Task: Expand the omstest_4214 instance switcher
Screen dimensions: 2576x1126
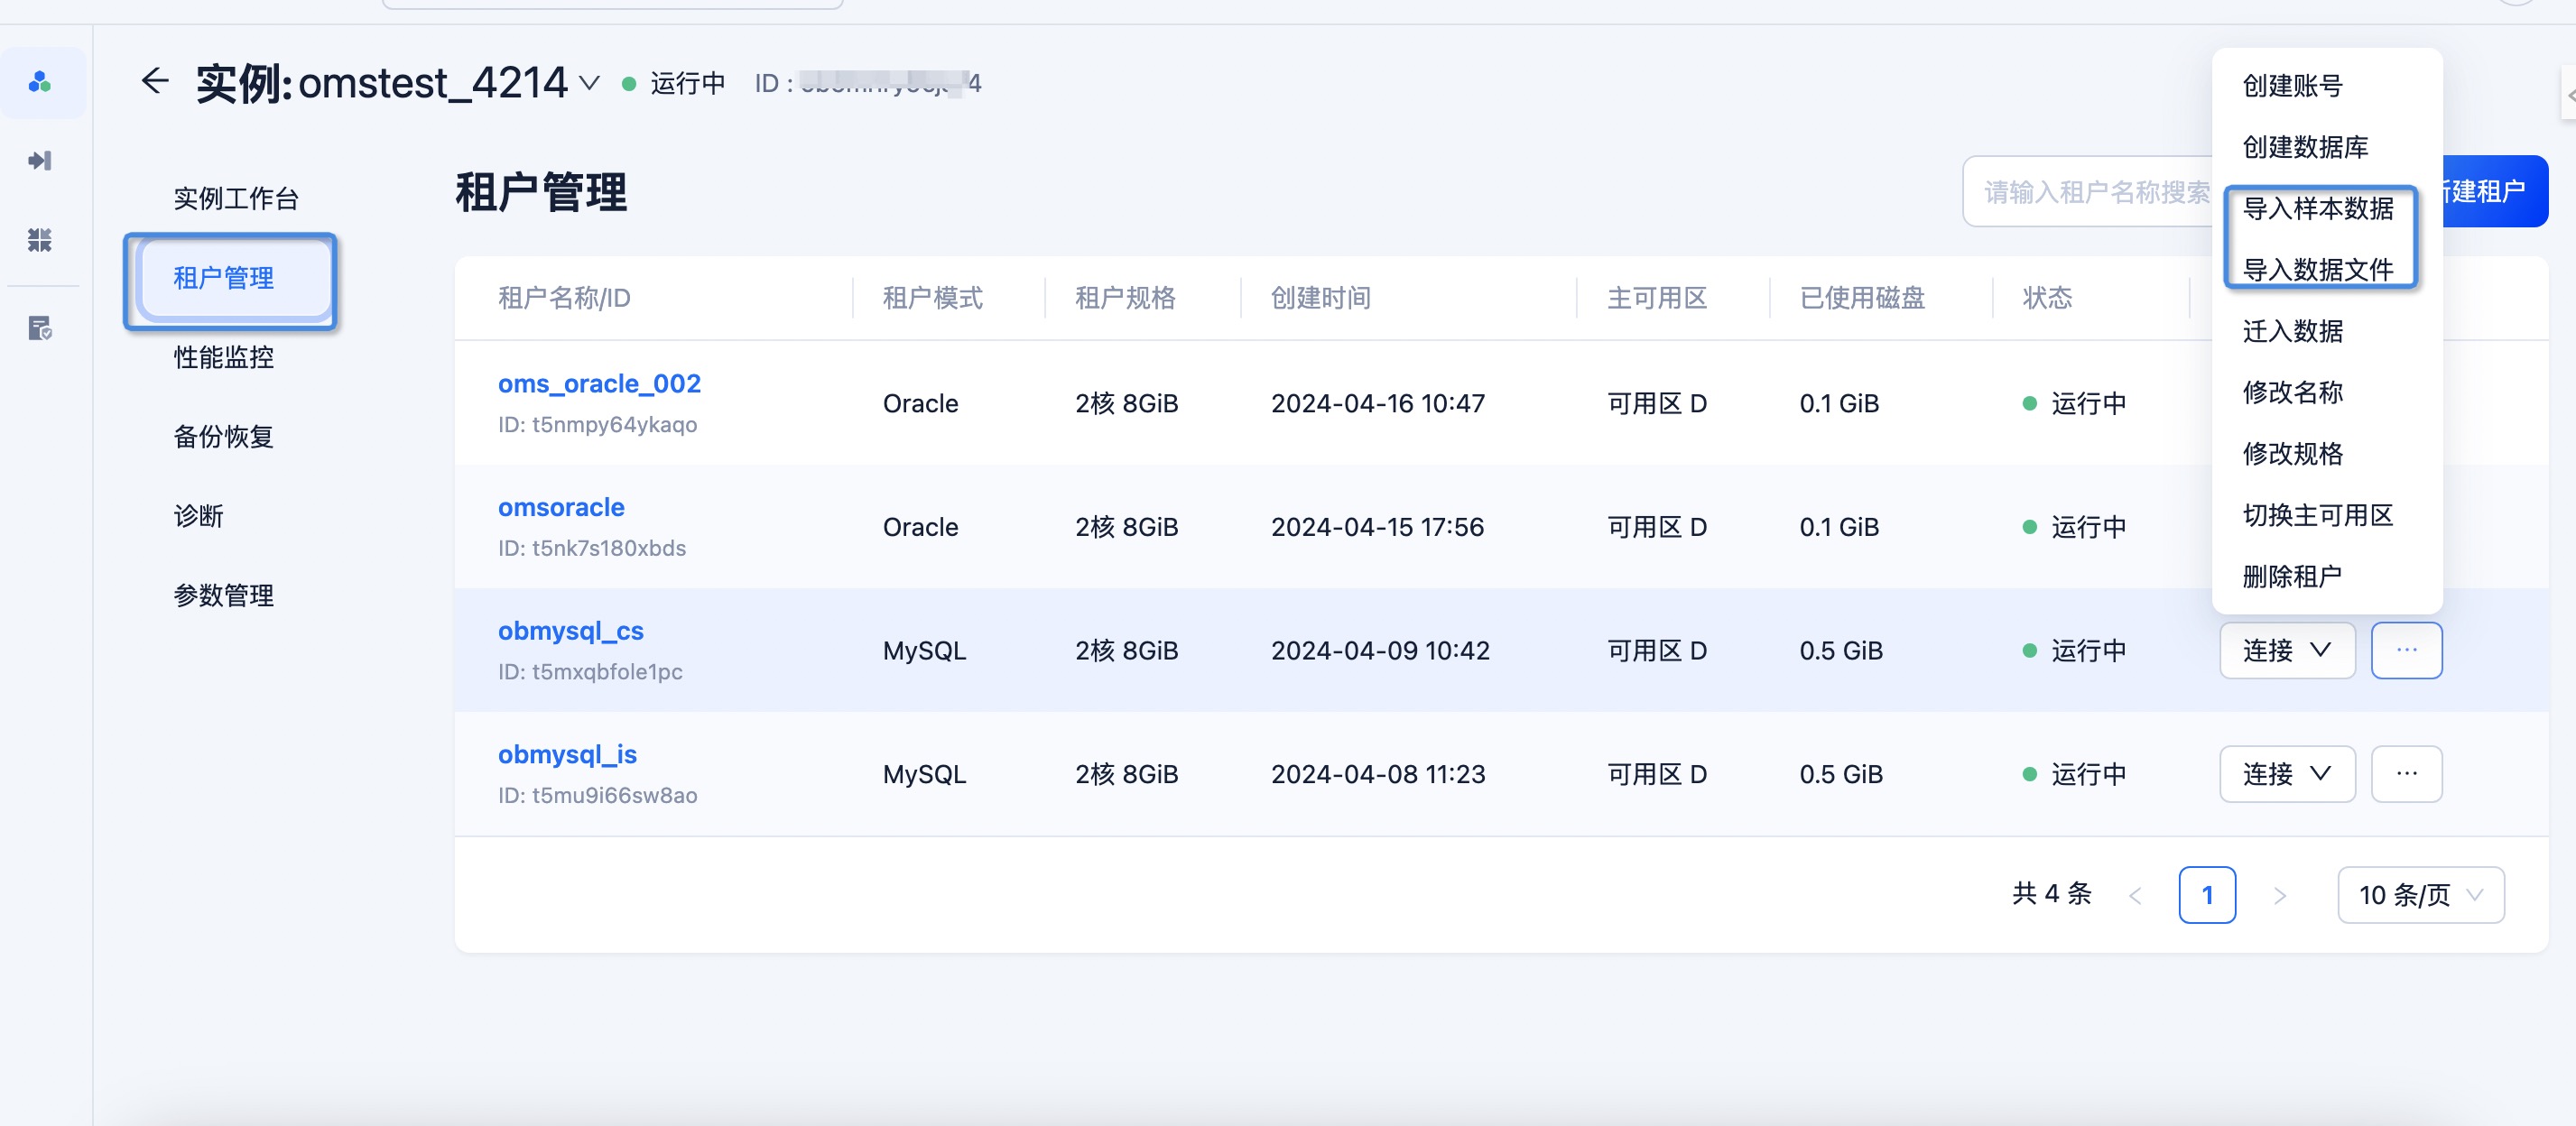Action: (x=590, y=83)
